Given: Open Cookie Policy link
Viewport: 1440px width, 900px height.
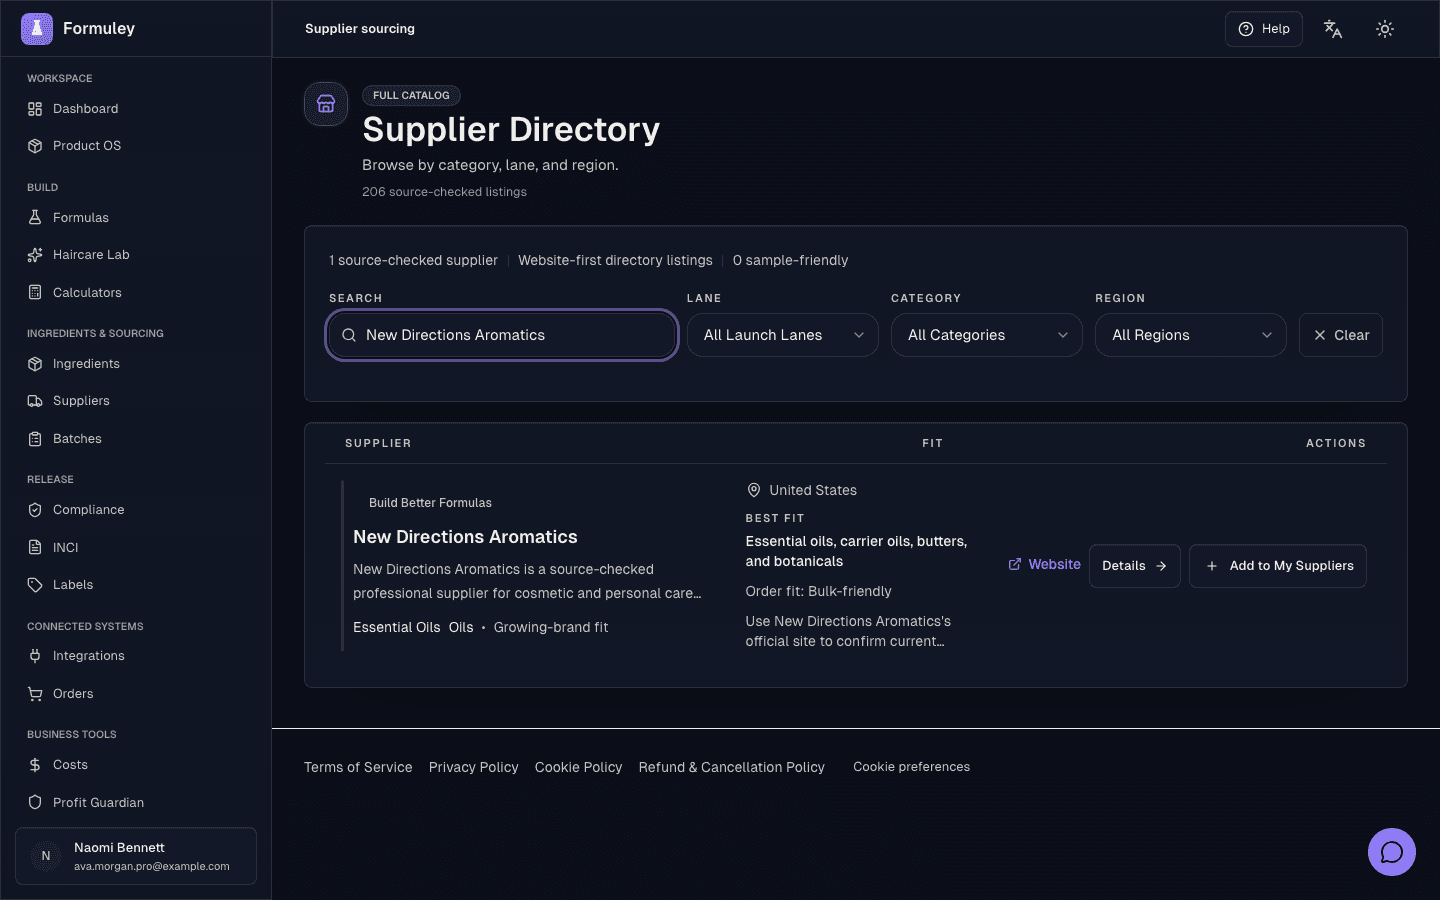Looking at the screenshot, I should pos(578,767).
